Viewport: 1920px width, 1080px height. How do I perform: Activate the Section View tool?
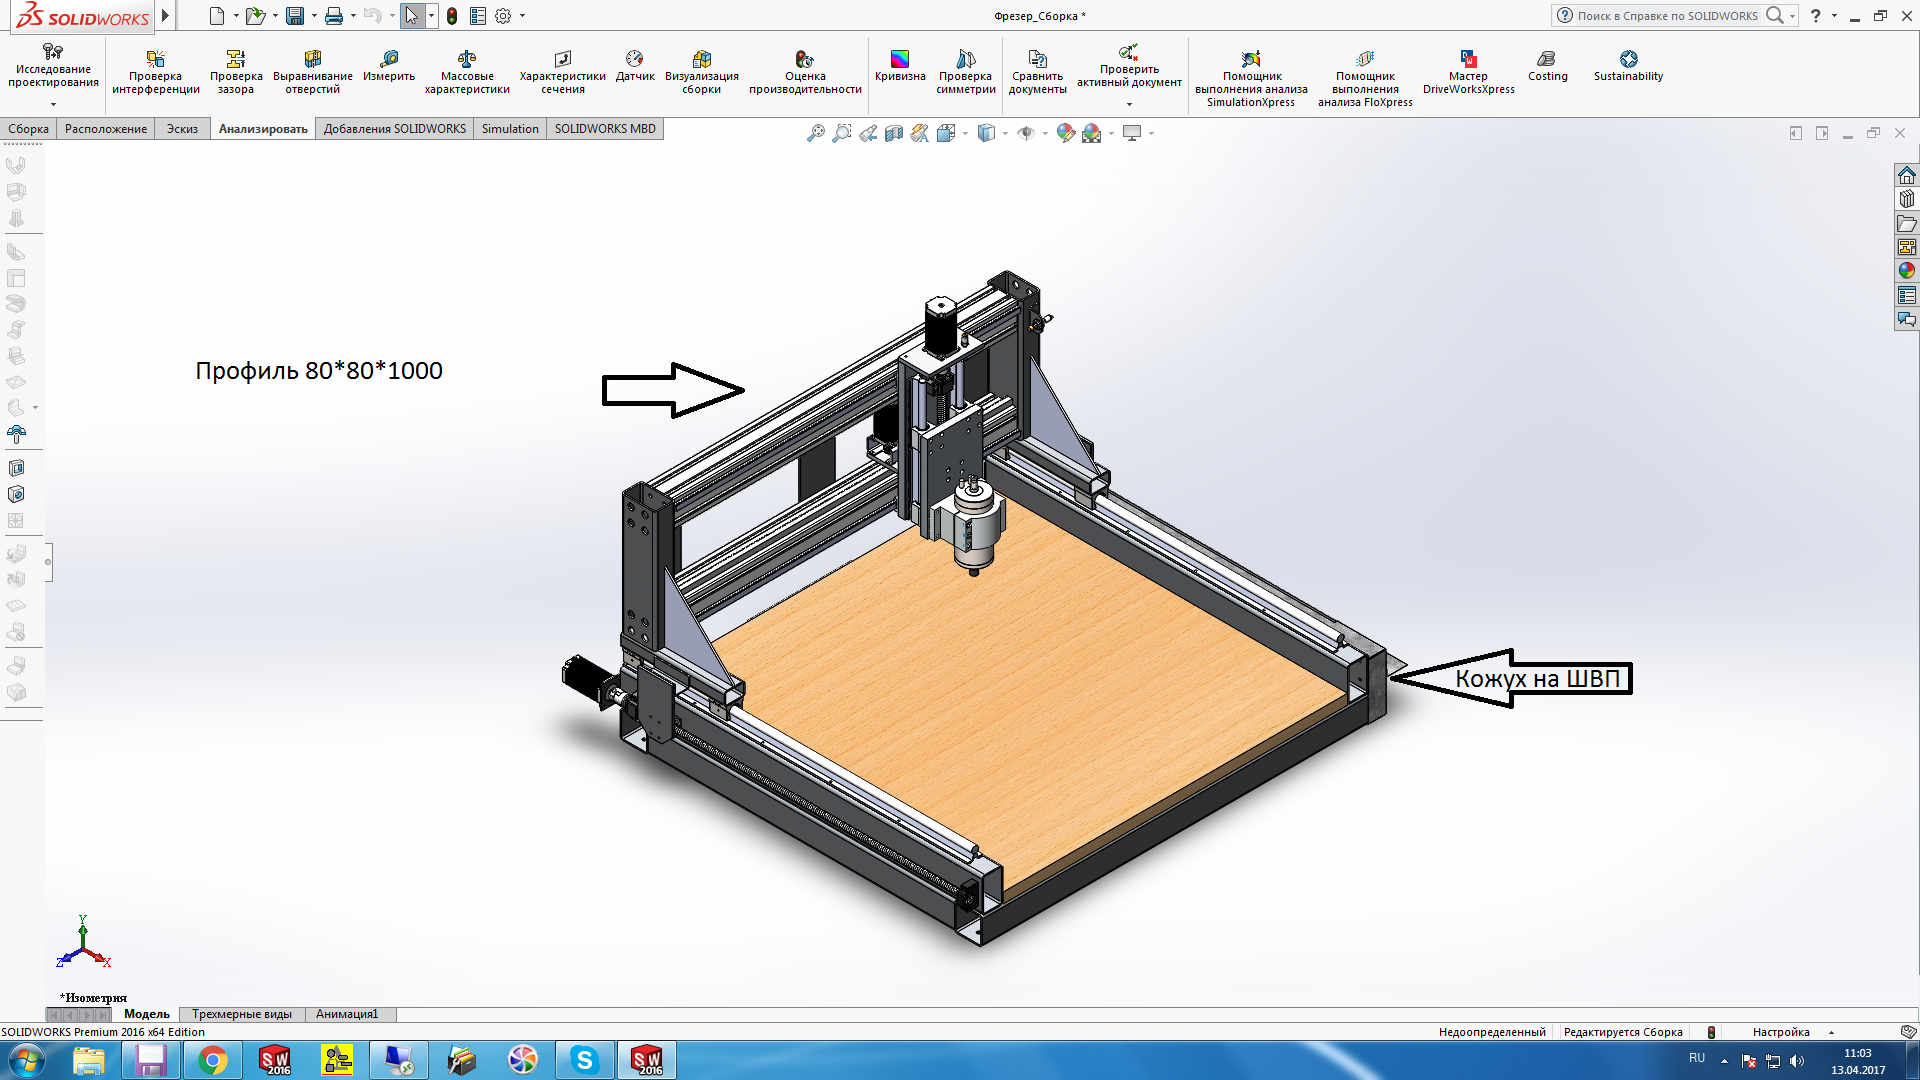[894, 133]
